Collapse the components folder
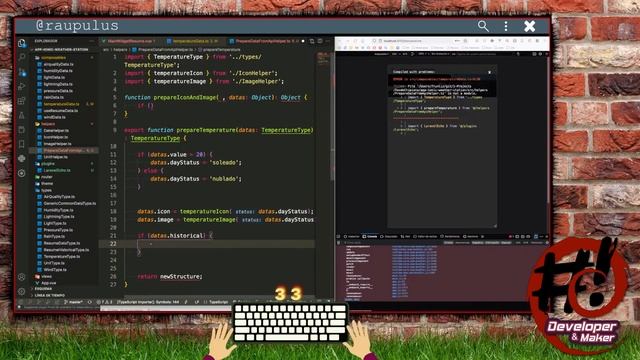 point(53,58)
